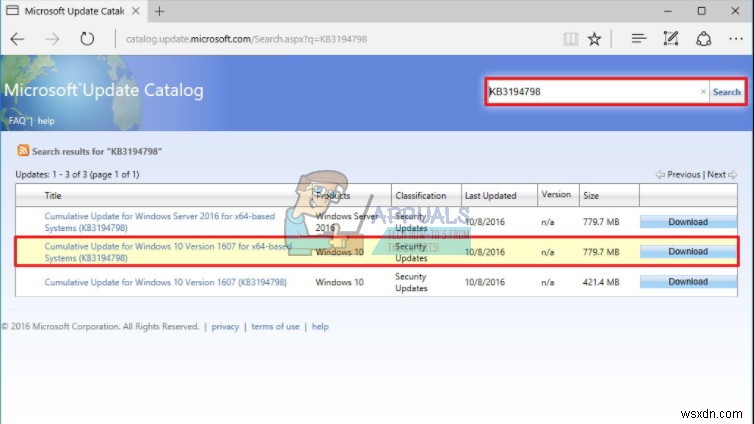Open the help link in the footer
The height and width of the screenshot is (424, 754).
[320, 326]
